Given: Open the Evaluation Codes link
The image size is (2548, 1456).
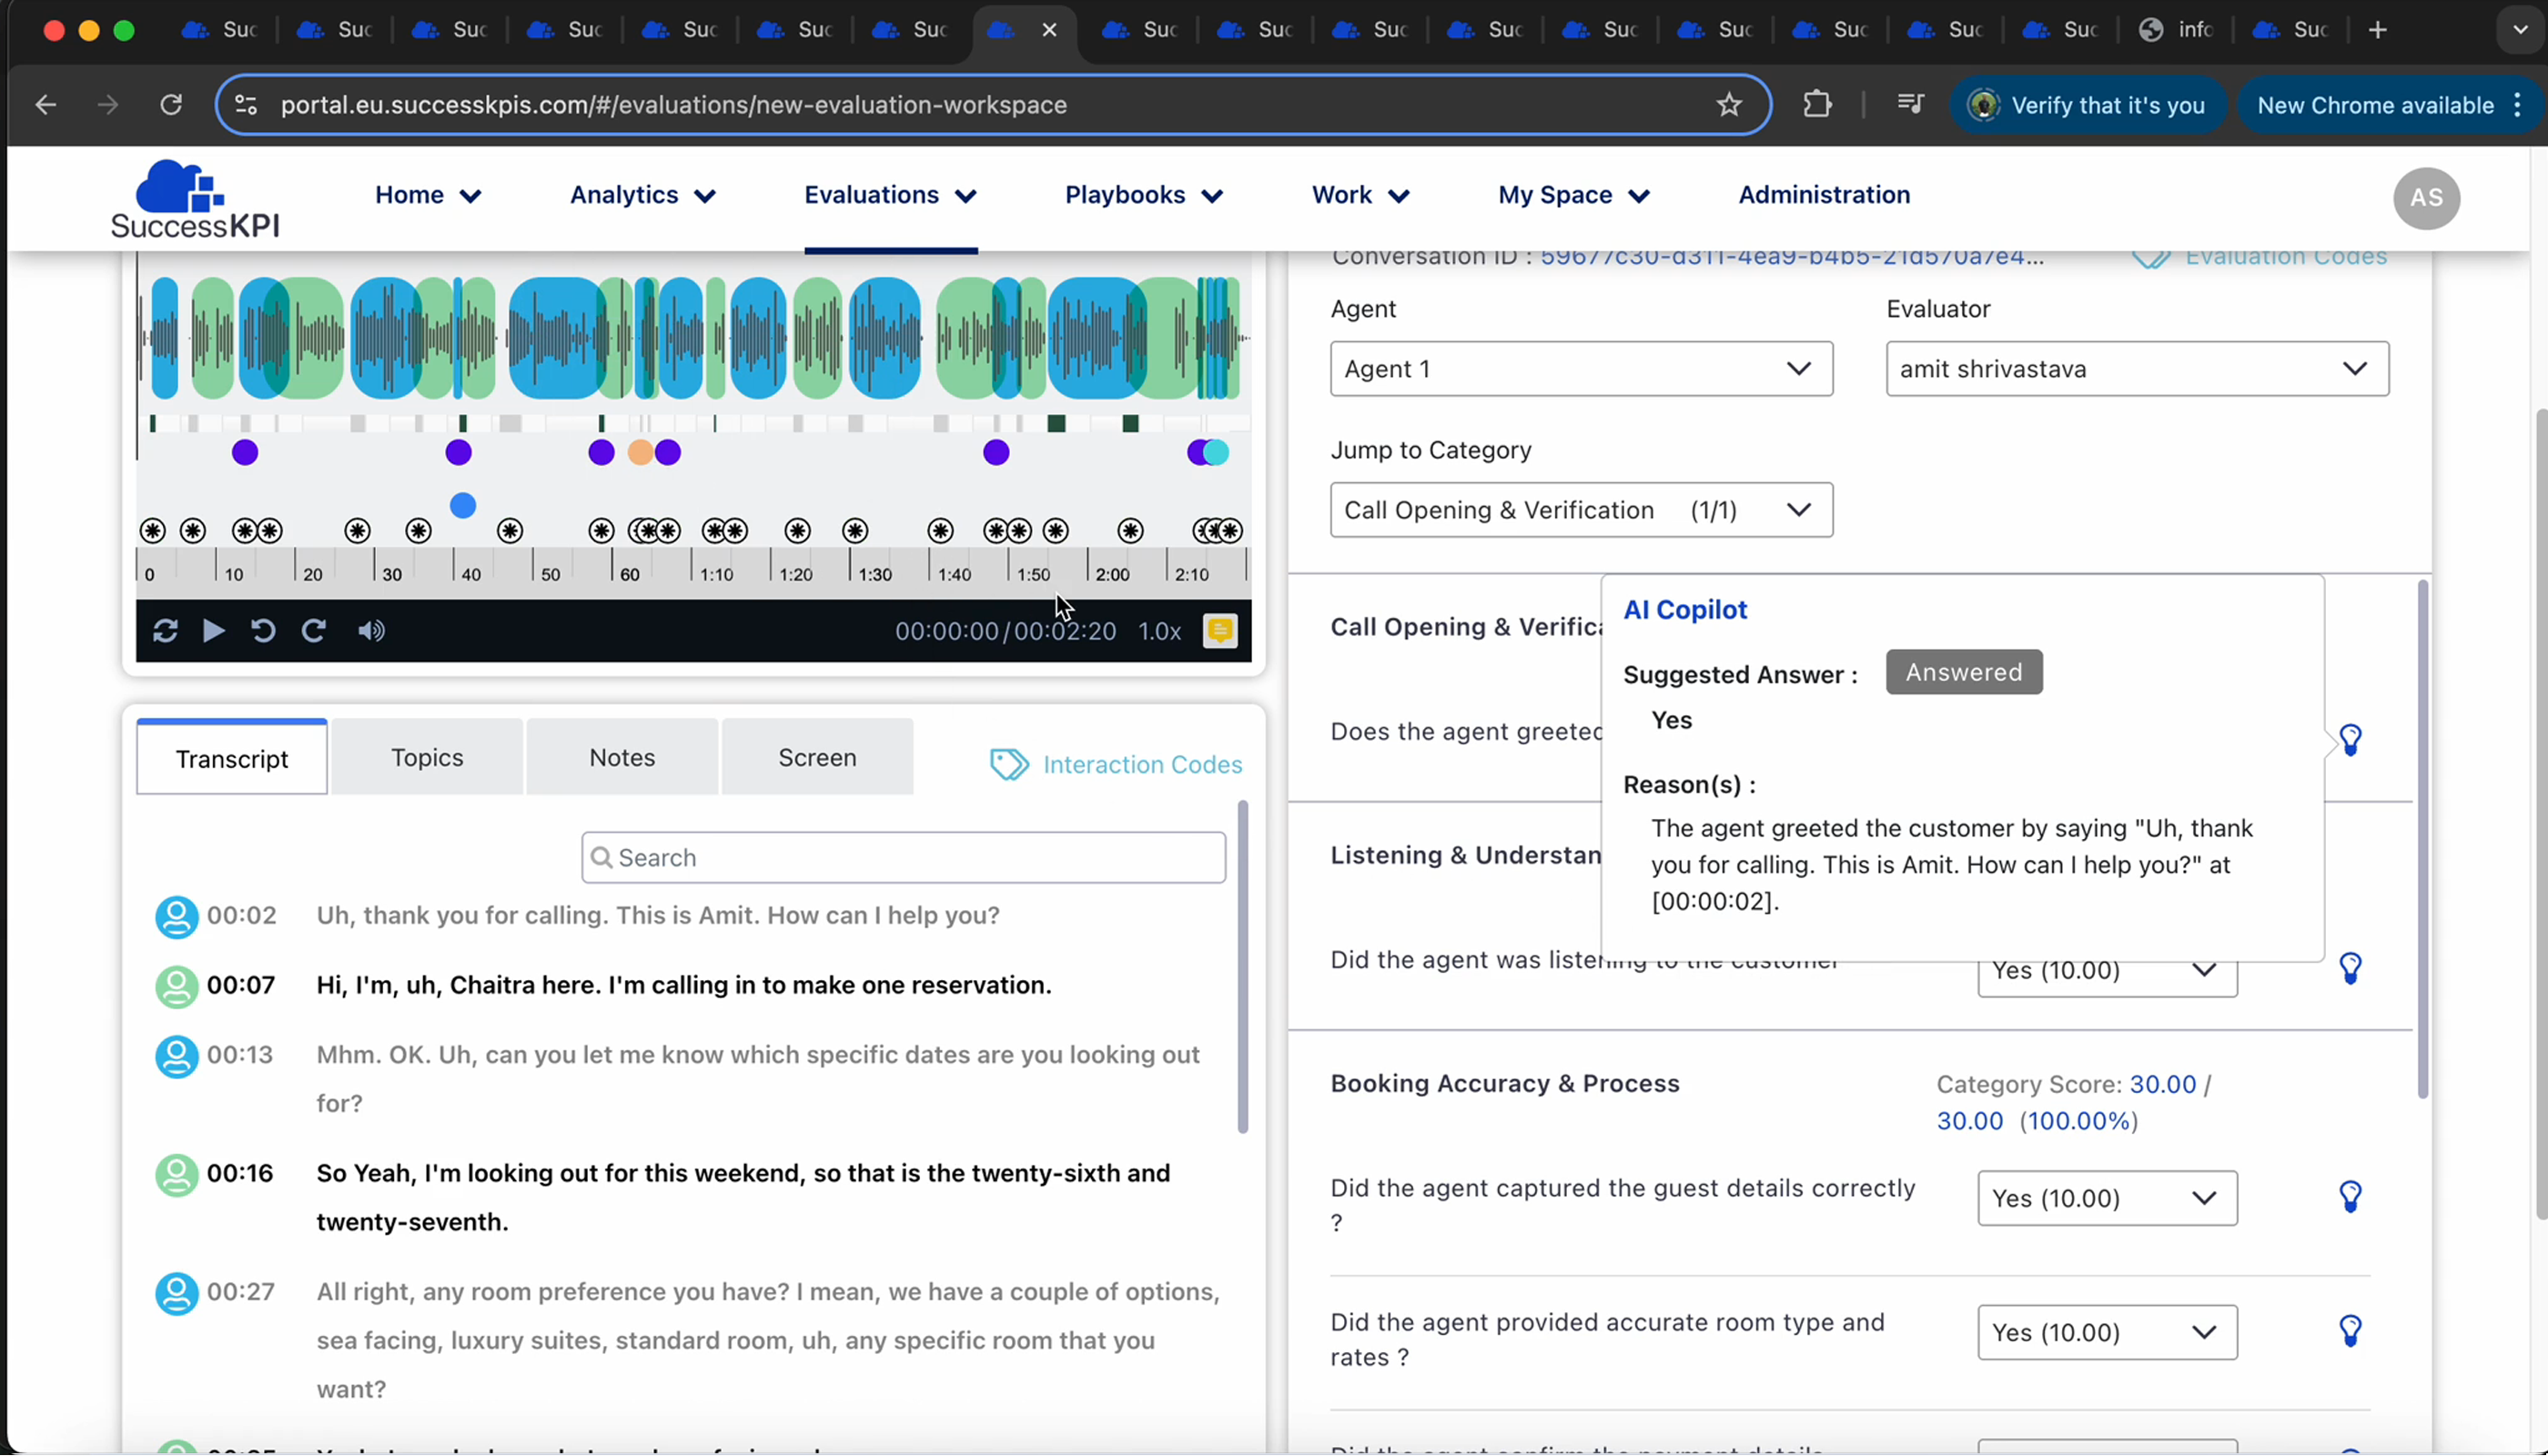Looking at the screenshot, I should click(x=2260, y=258).
